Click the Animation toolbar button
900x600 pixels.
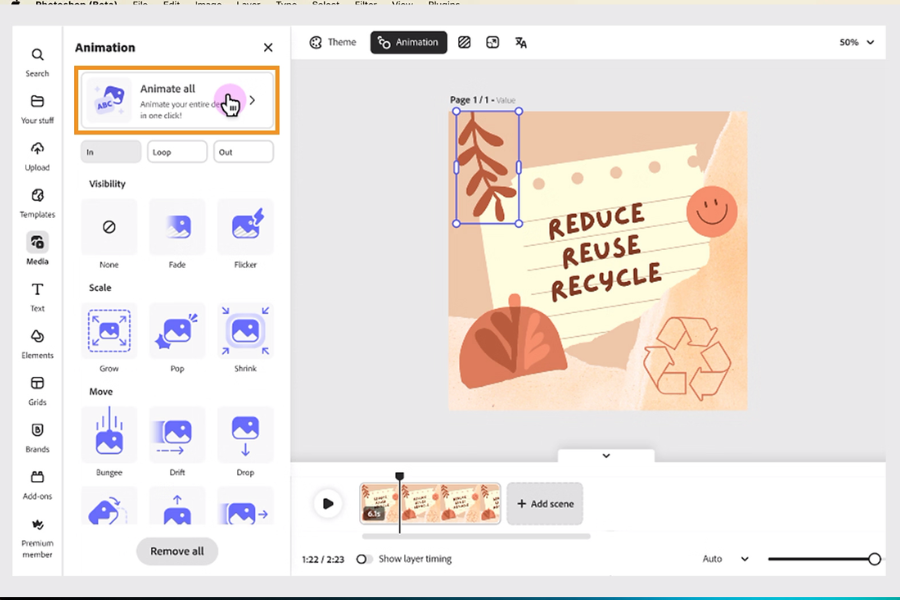point(409,42)
